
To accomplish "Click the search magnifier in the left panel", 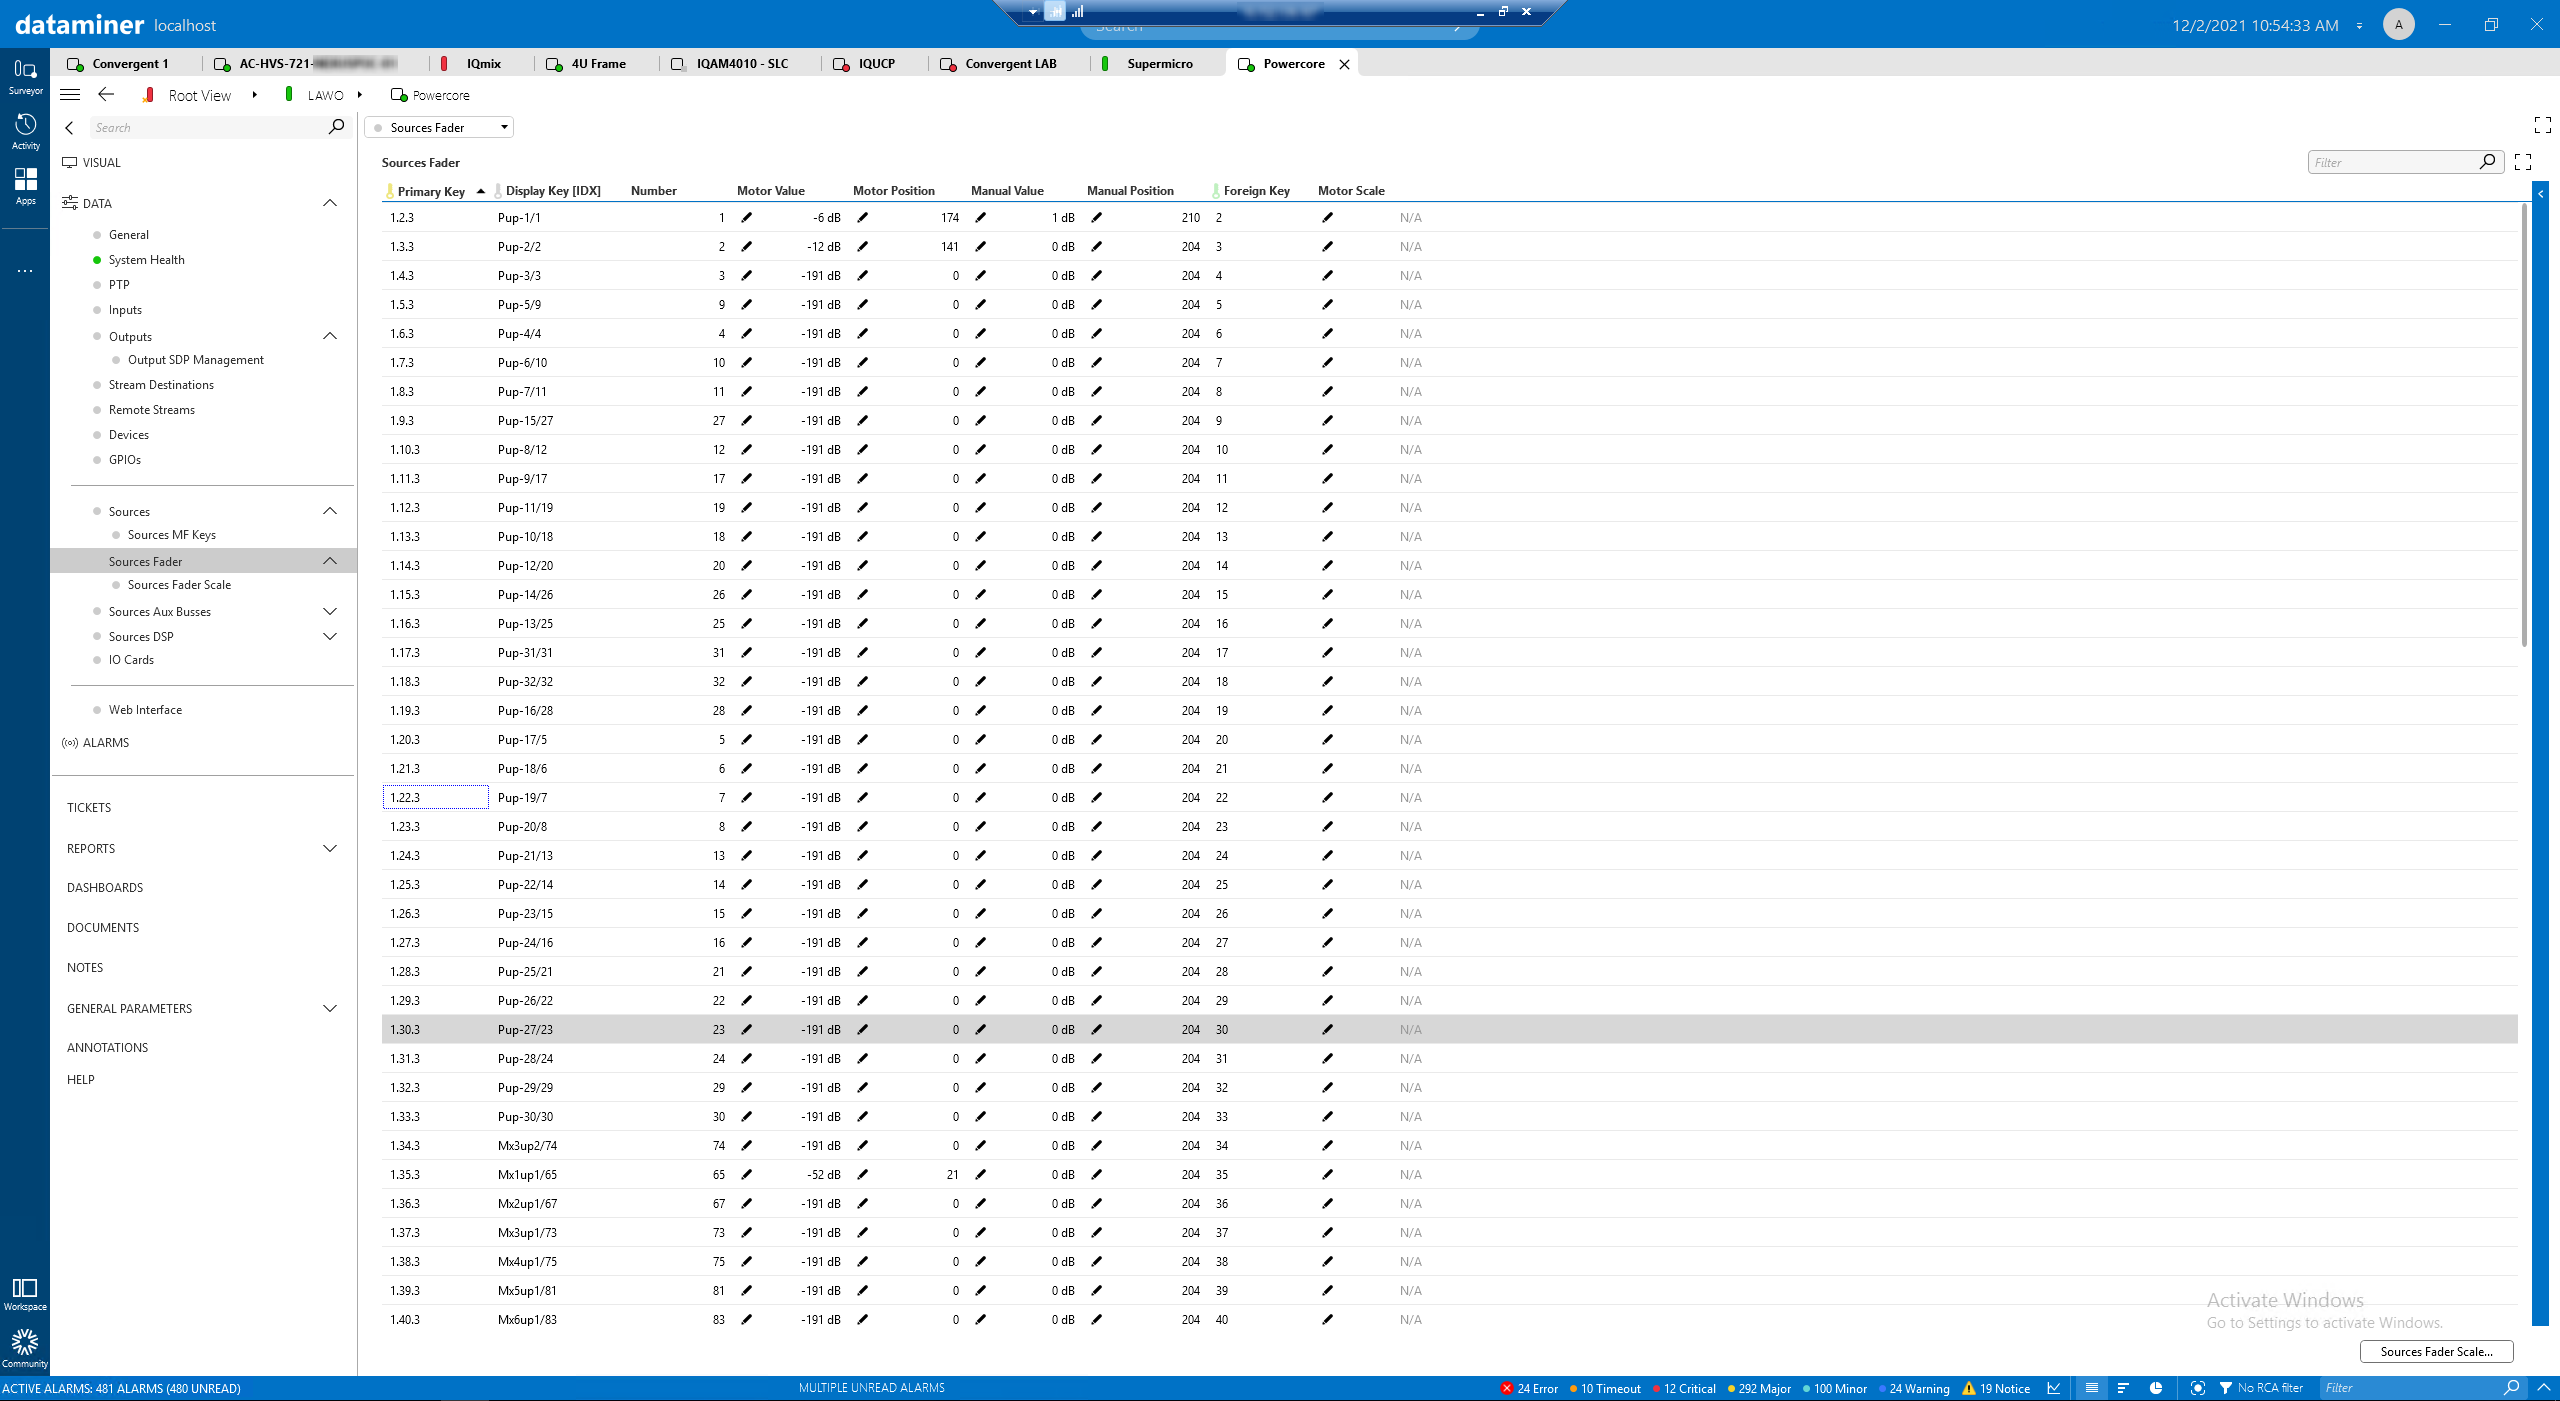I will point(336,127).
